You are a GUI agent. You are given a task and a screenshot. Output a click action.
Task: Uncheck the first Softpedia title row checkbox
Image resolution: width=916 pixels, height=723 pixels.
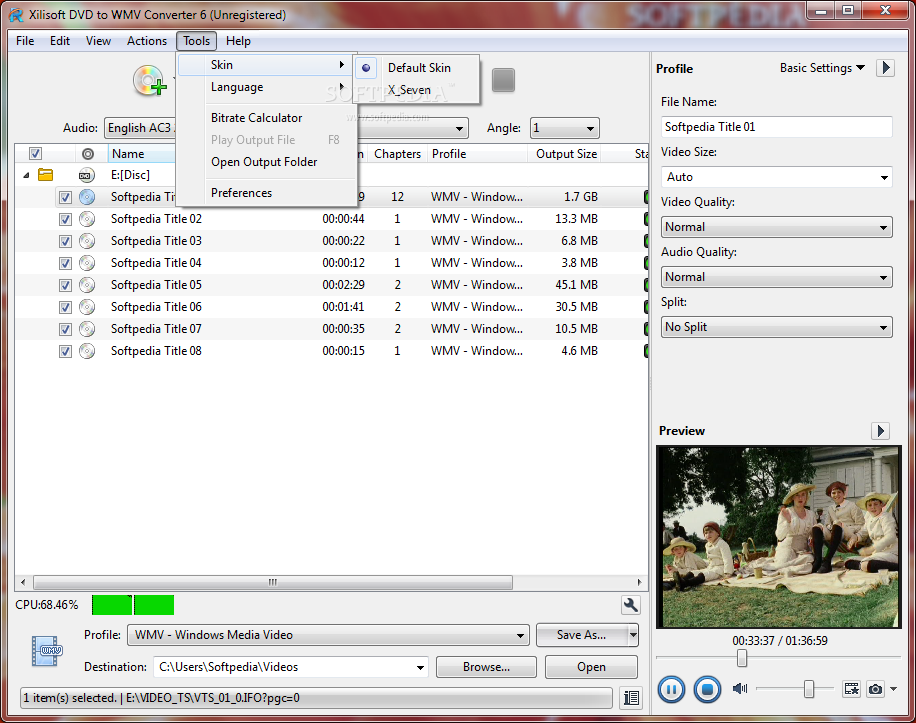65,197
